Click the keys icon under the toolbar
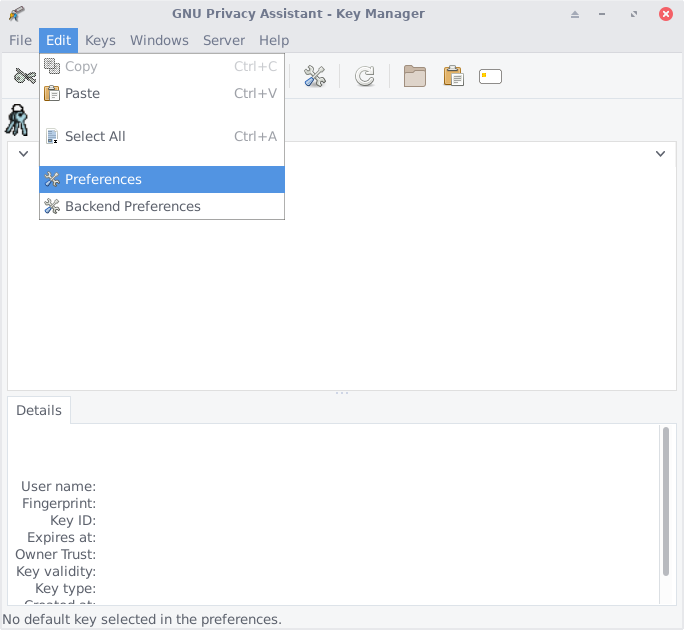Screen dimensions: 684x630 (x=17, y=120)
